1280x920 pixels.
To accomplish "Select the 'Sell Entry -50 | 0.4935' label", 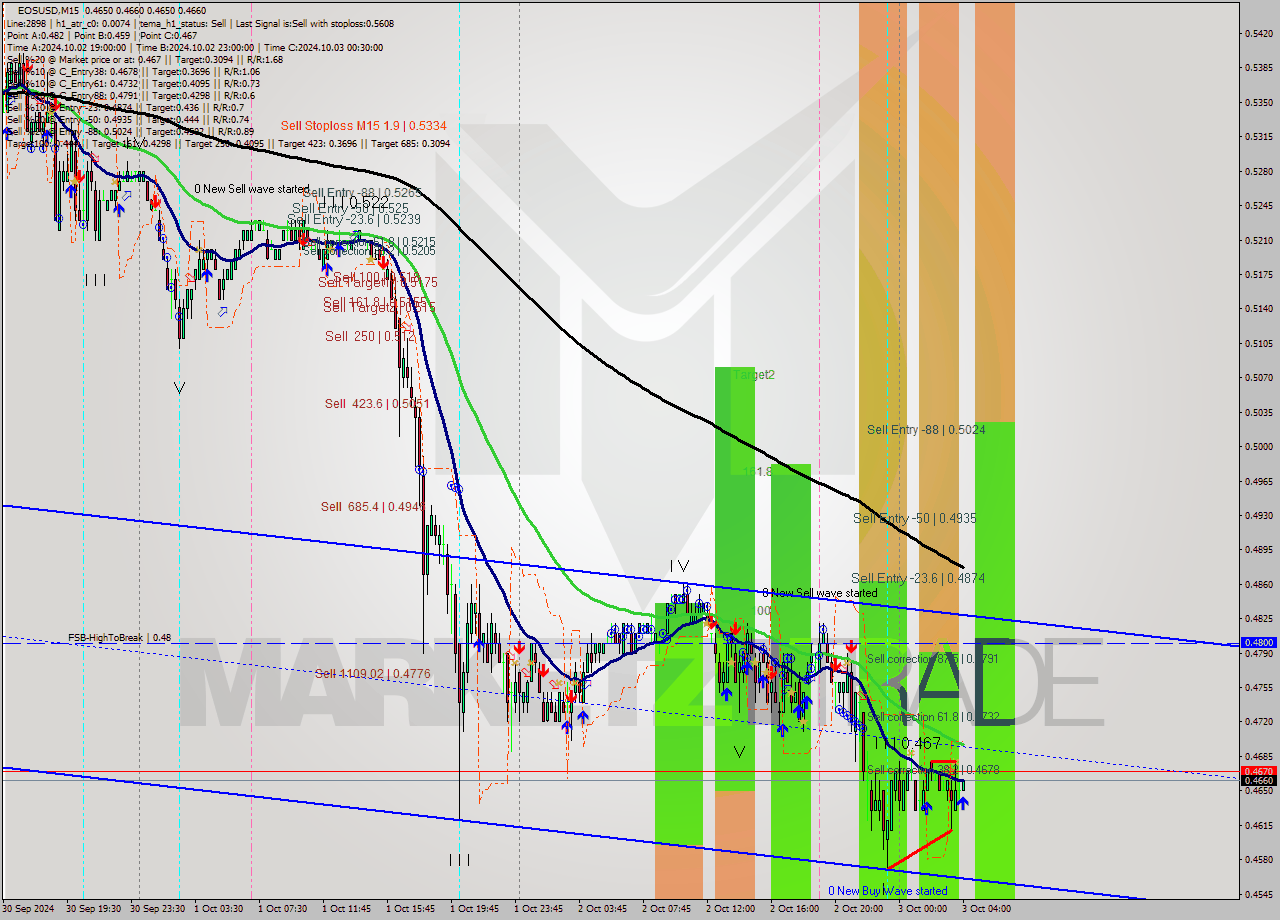I will [914, 518].
